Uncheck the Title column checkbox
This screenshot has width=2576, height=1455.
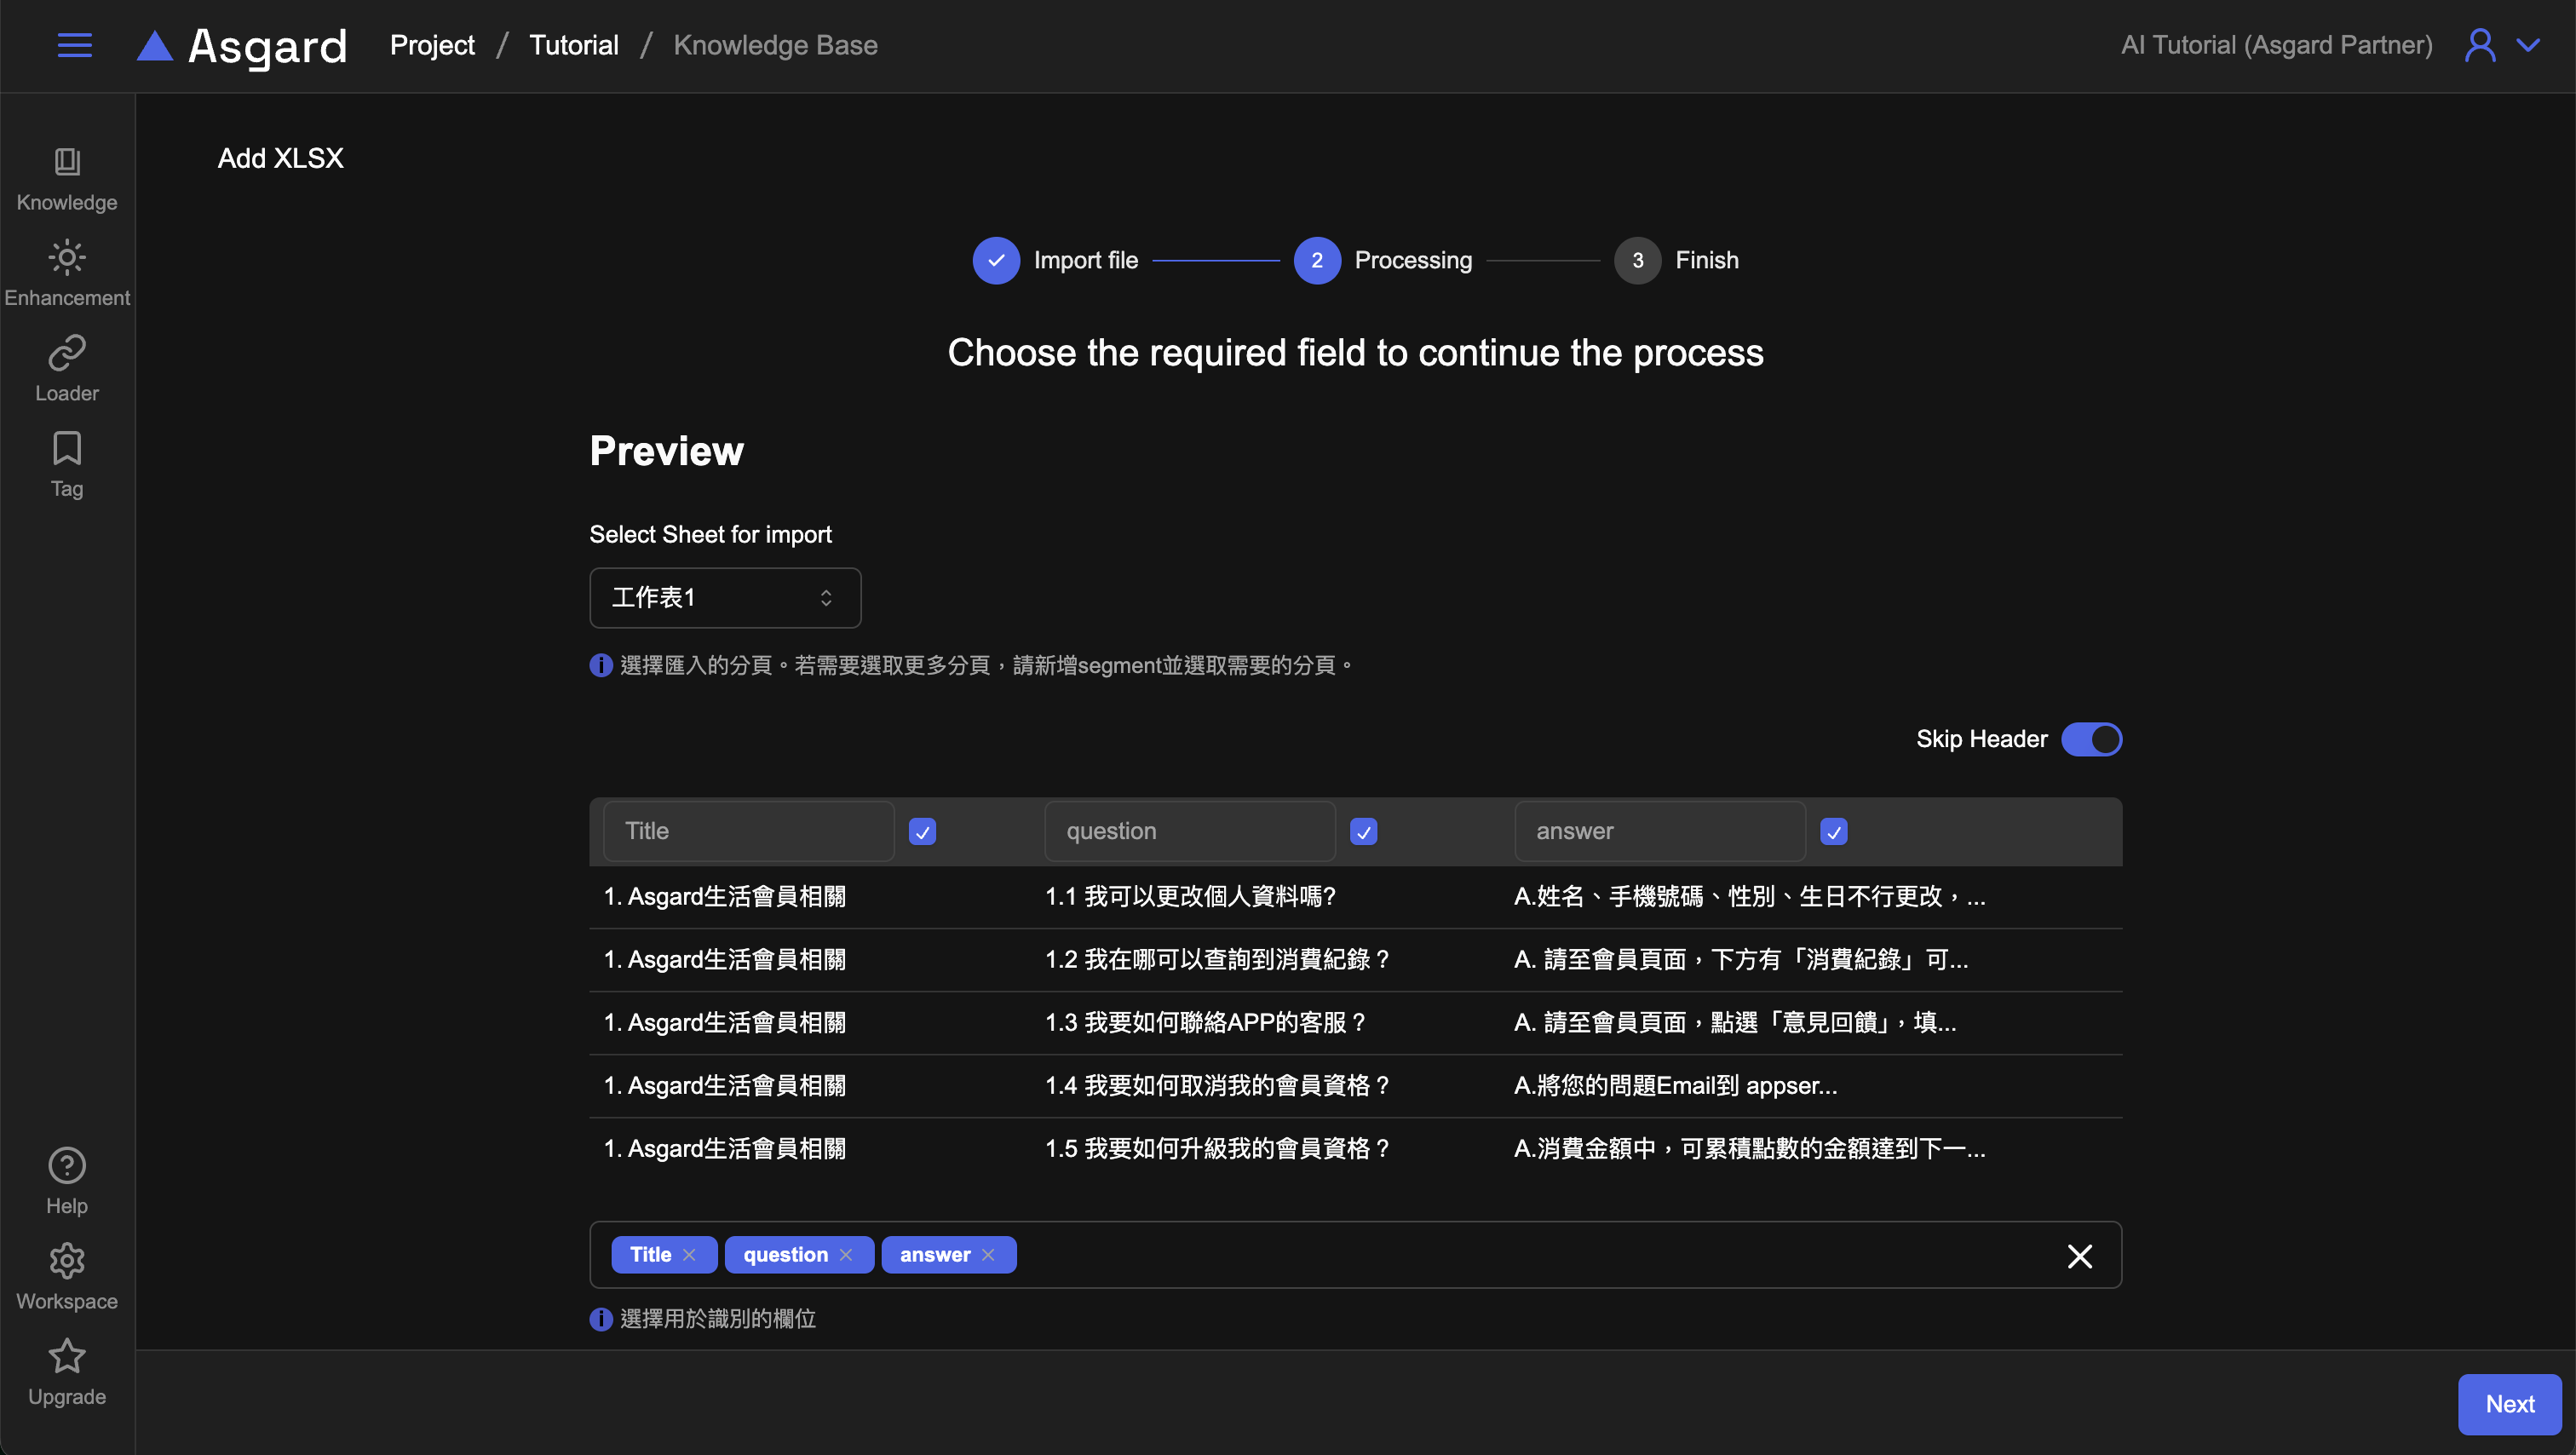pyautogui.click(x=922, y=831)
